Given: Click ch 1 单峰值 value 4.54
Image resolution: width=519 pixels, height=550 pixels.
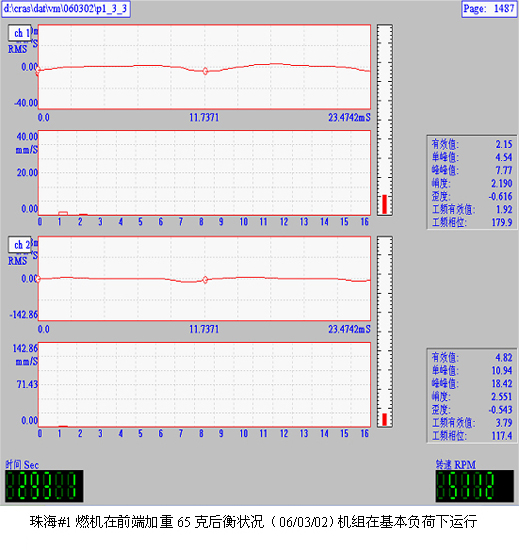Looking at the screenshot, I should tap(504, 157).
